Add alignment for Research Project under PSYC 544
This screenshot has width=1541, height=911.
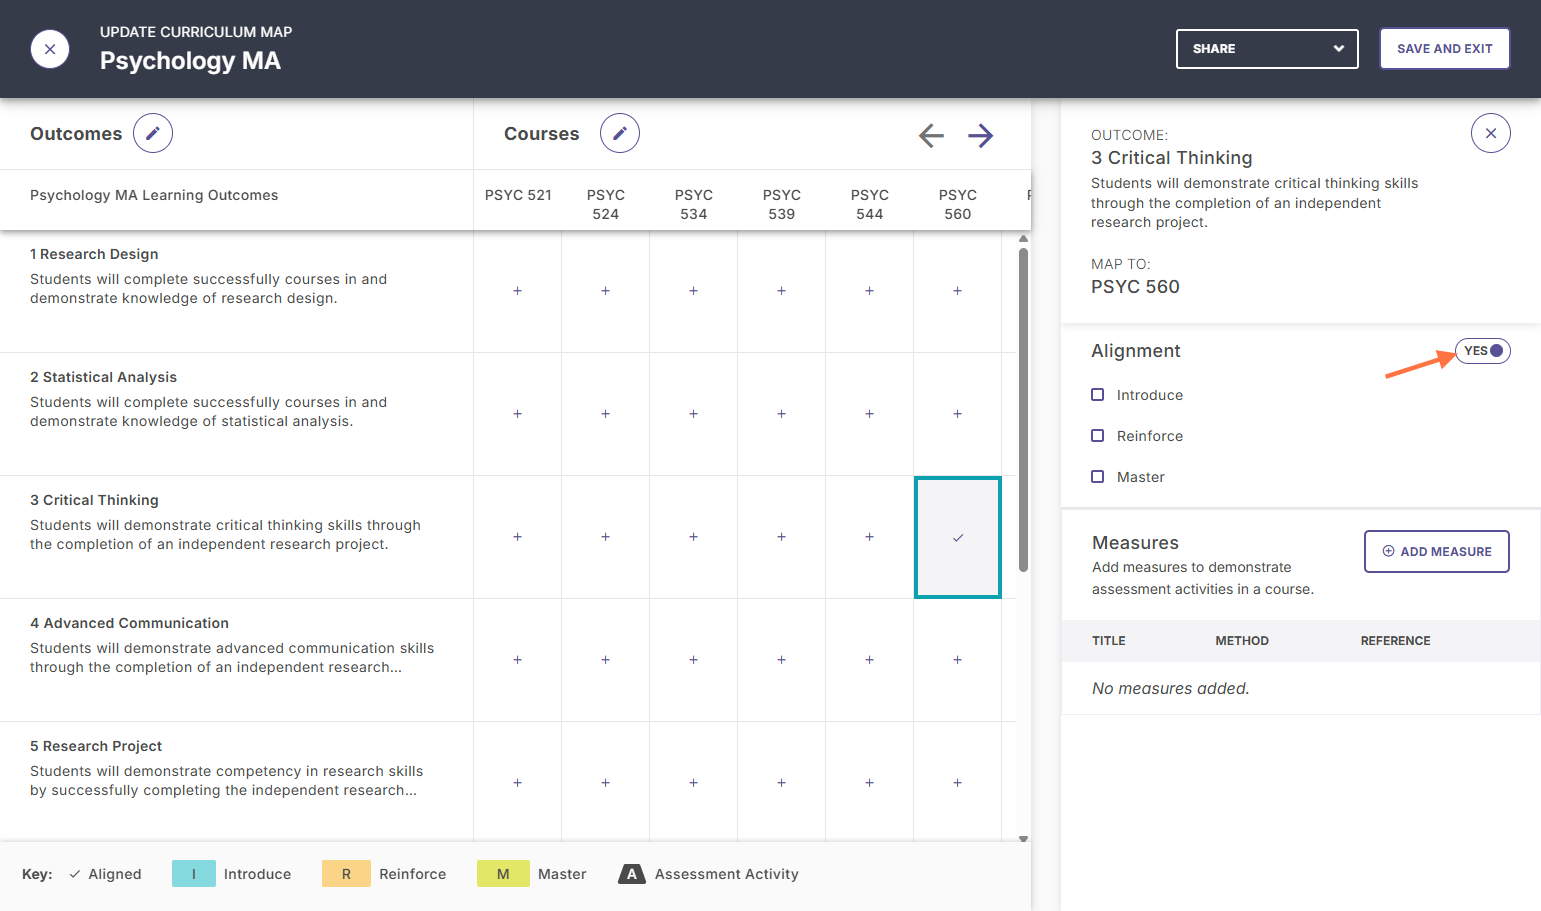point(870,783)
